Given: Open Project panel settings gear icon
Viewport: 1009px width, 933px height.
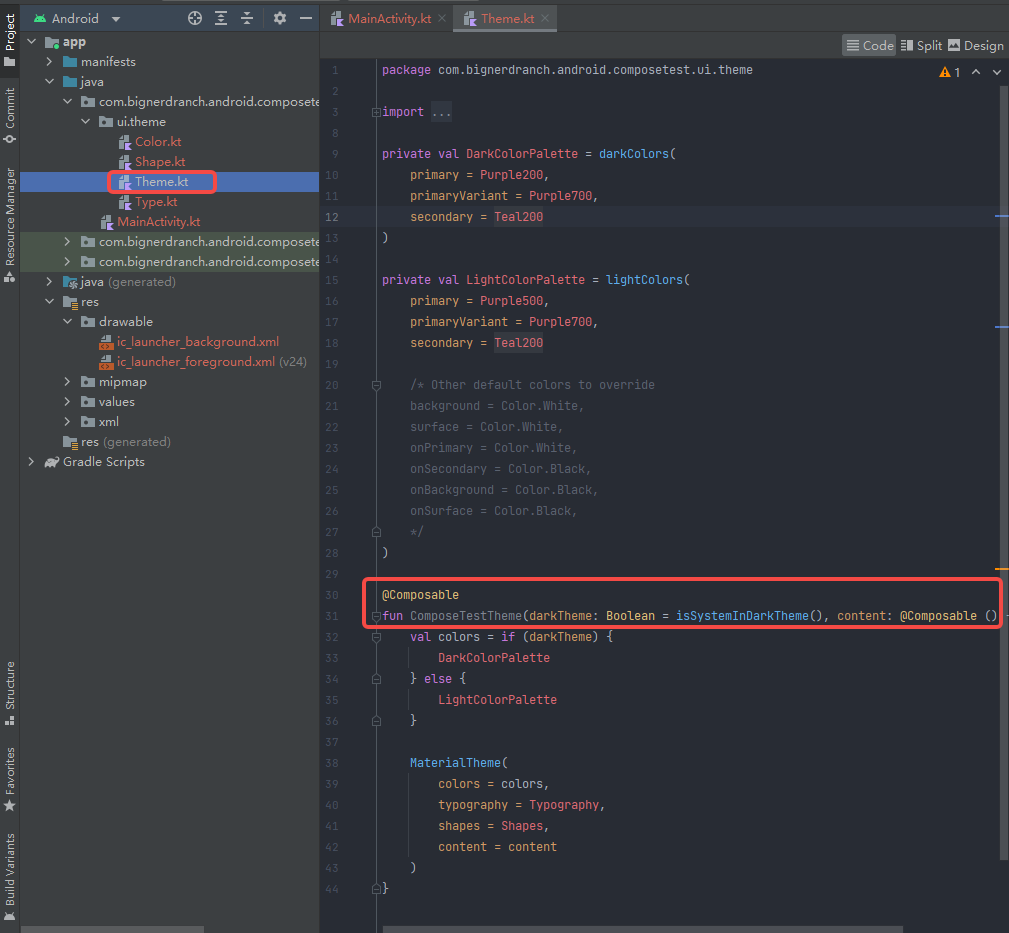Looking at the screenshot, I should tap(280, 18).
